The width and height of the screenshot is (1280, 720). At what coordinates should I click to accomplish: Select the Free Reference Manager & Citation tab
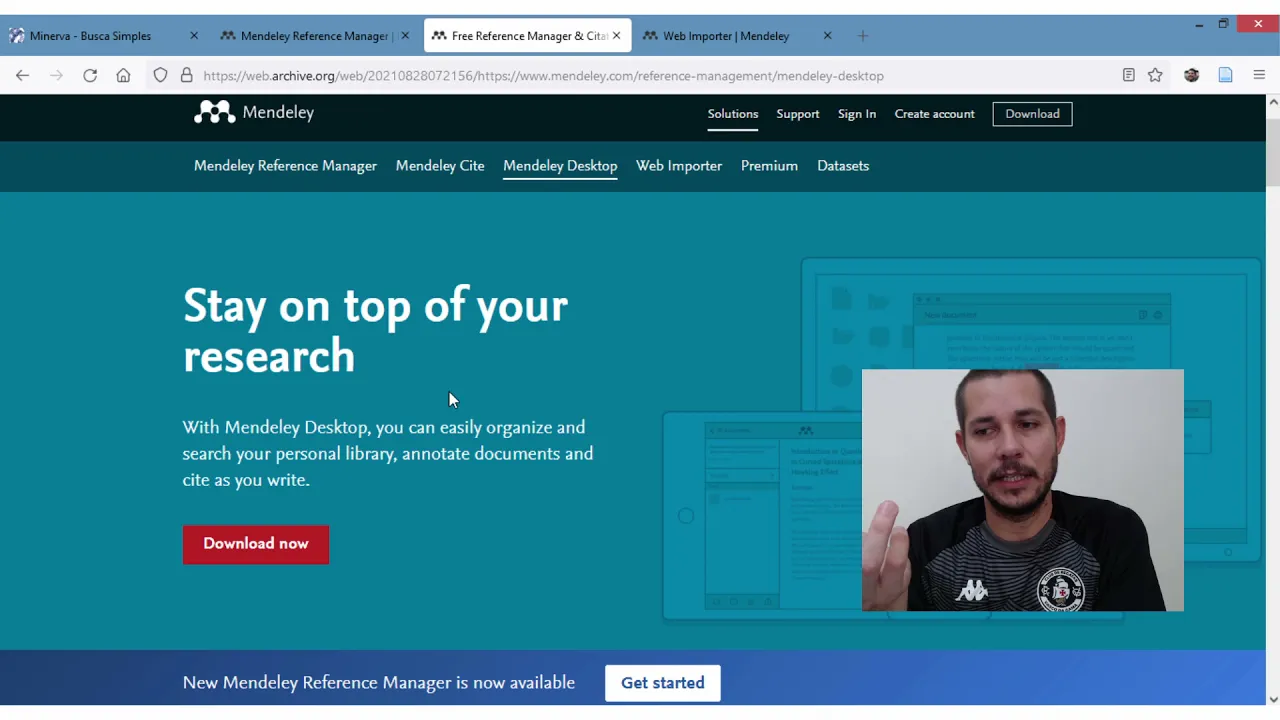528,36
